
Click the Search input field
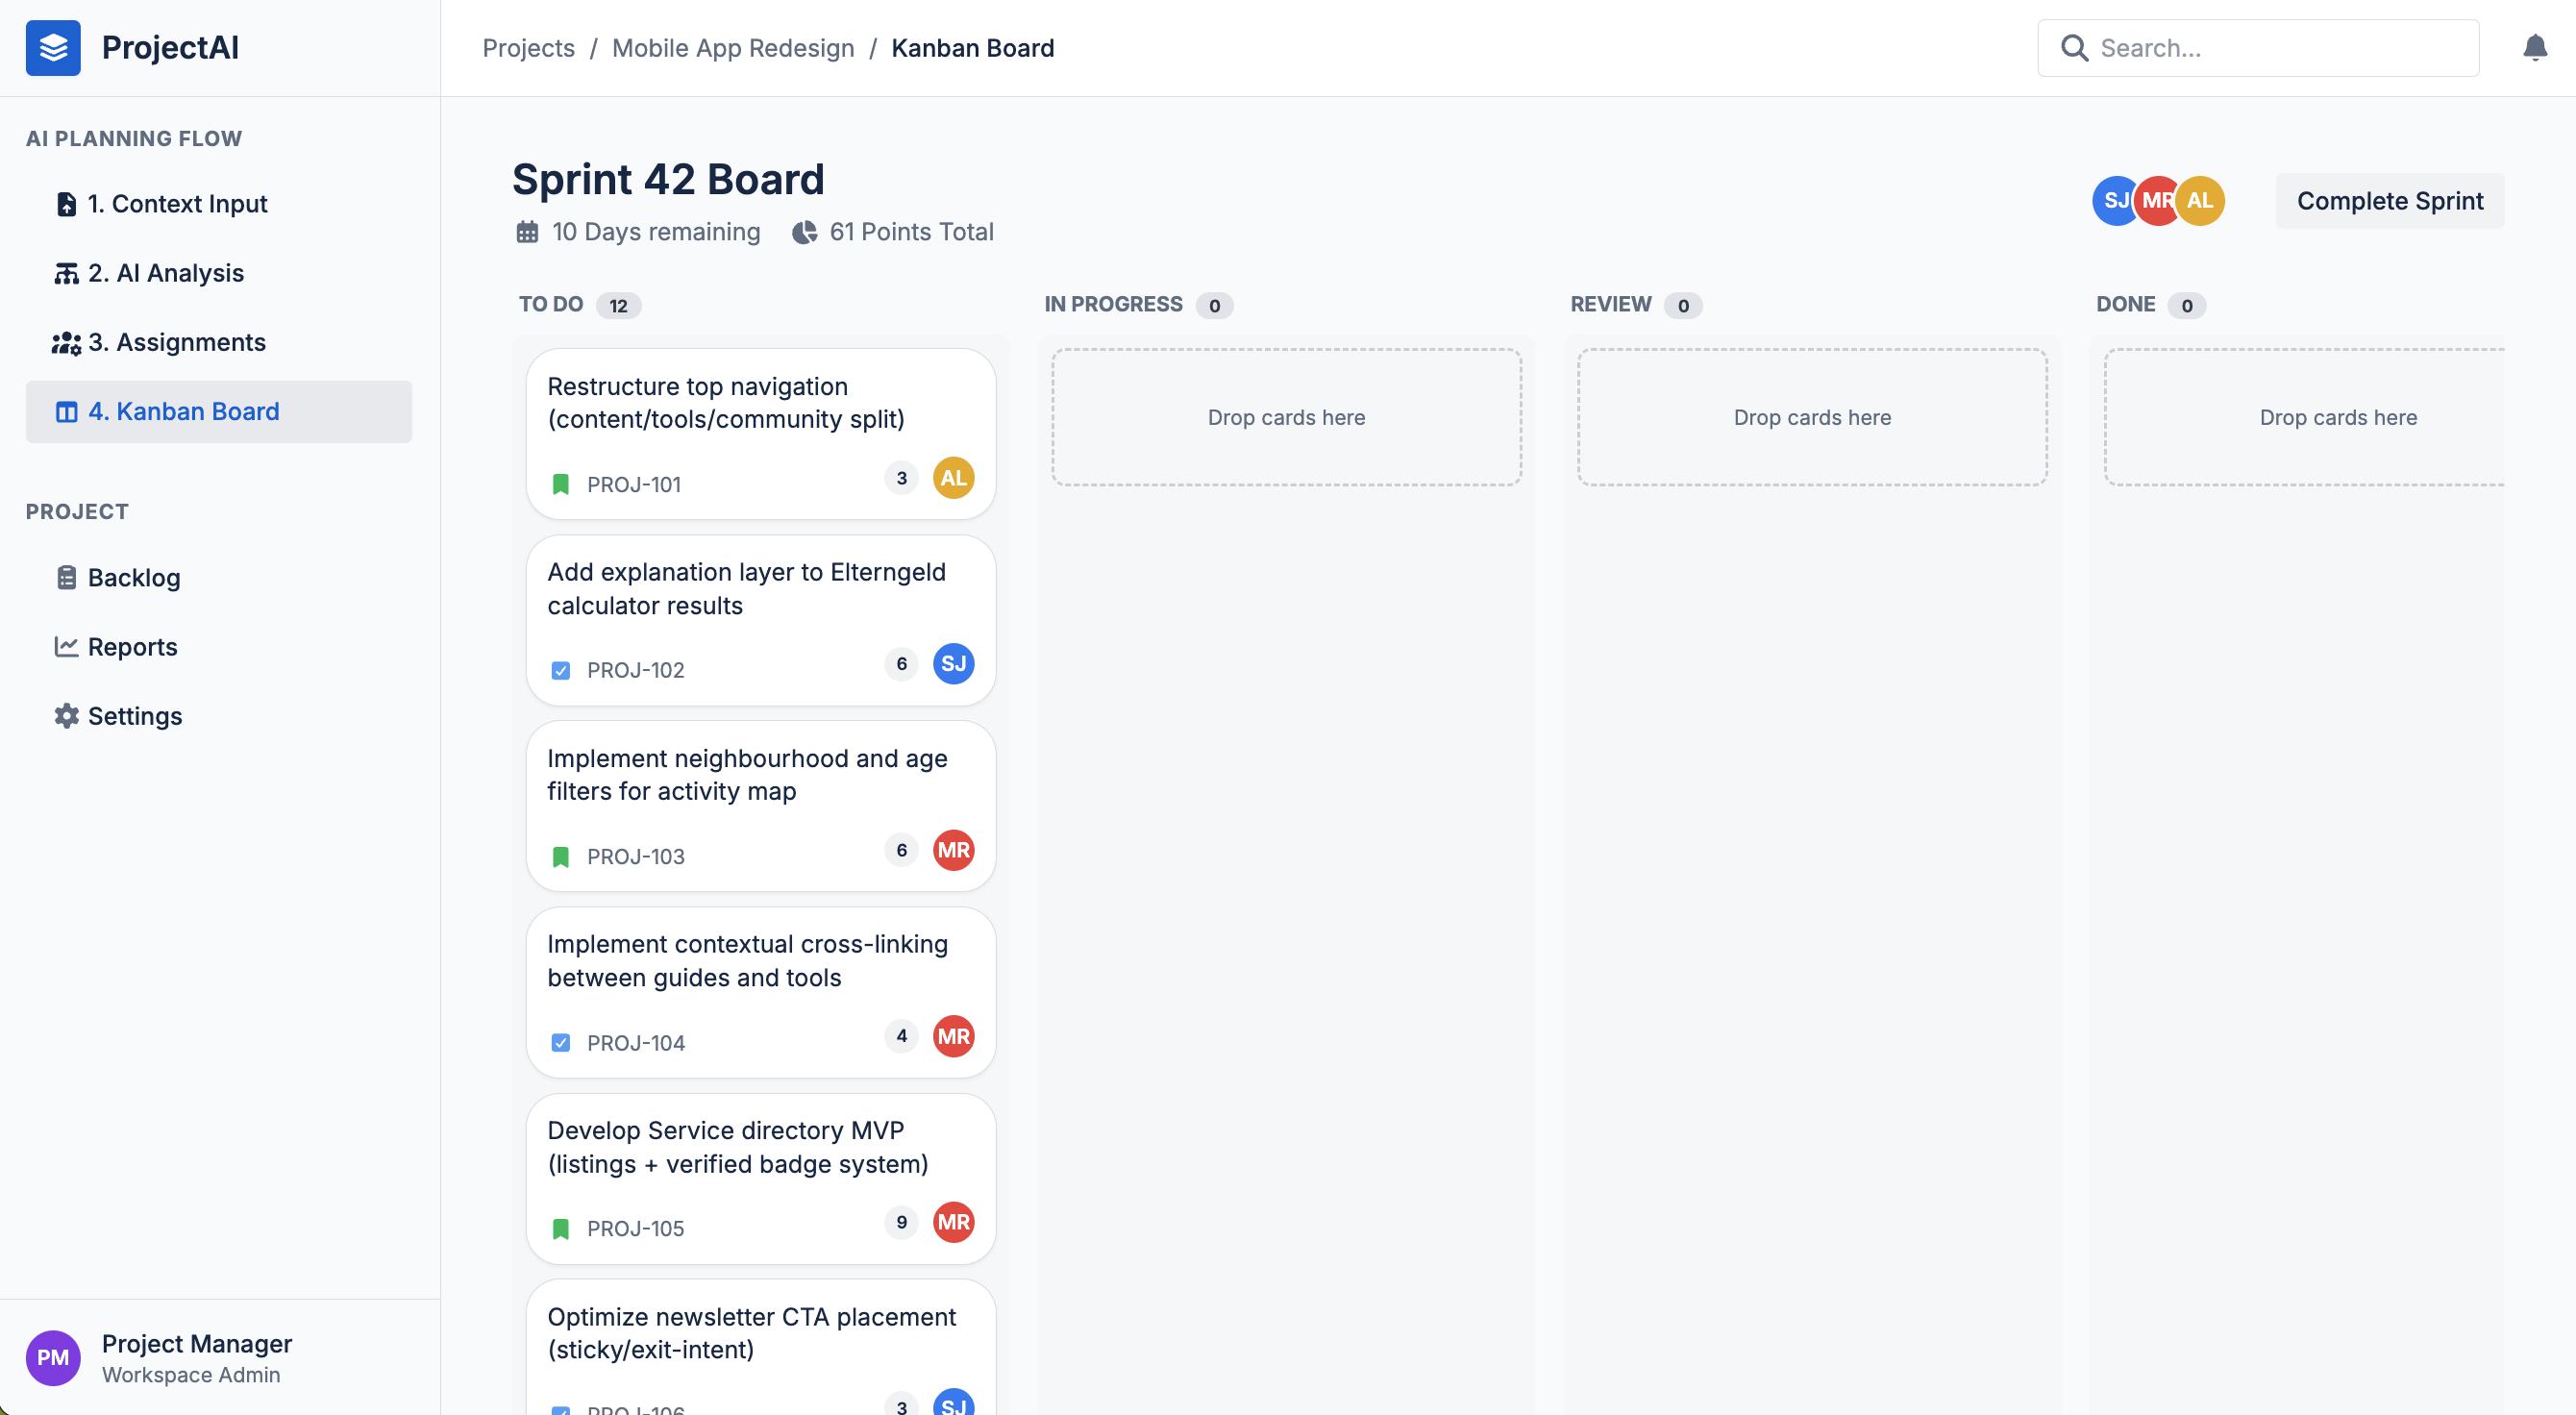[2258, 48]
